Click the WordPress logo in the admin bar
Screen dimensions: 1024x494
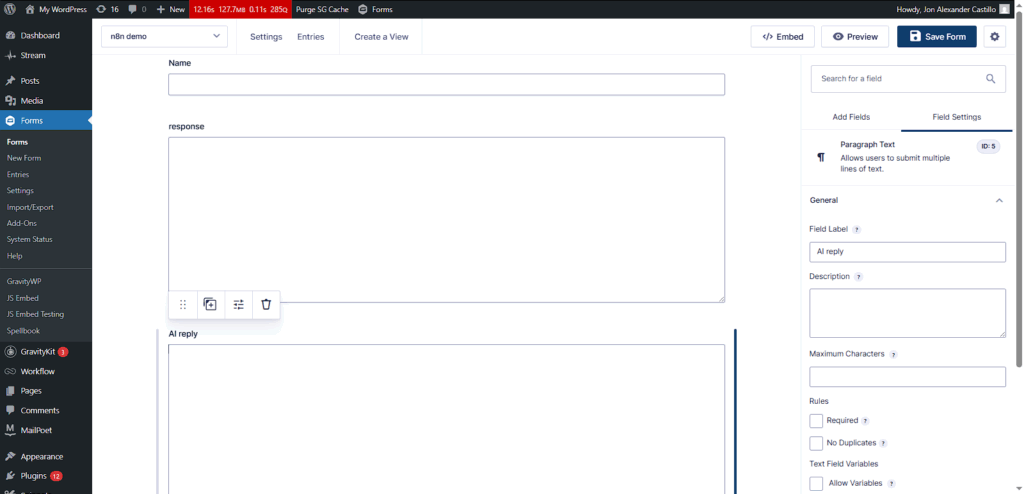pos(10,9)
